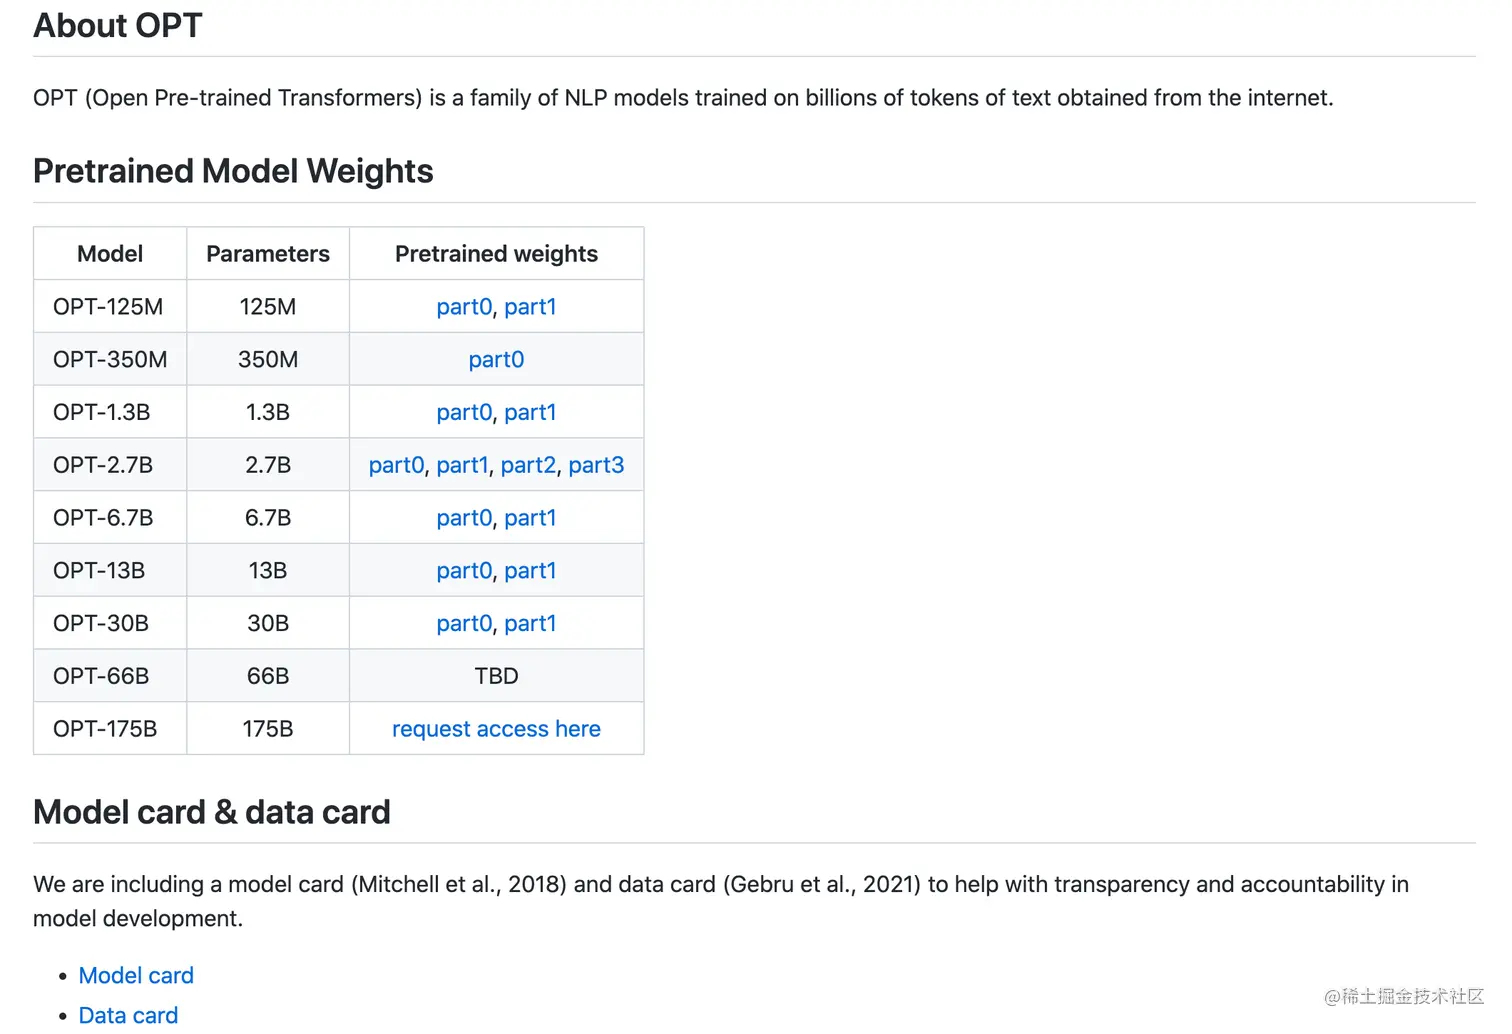Click OPT-2.7B part3 link
The width and height of the screenshot is (1512, 1034).
tap(596, 466)
